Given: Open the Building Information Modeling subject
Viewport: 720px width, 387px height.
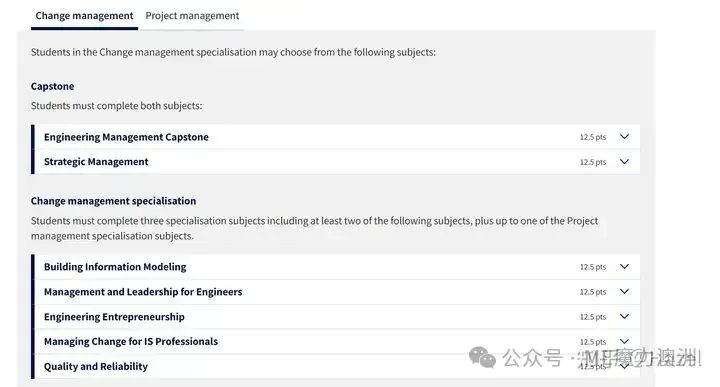Looking at the screenshot, I should [115, 267].
